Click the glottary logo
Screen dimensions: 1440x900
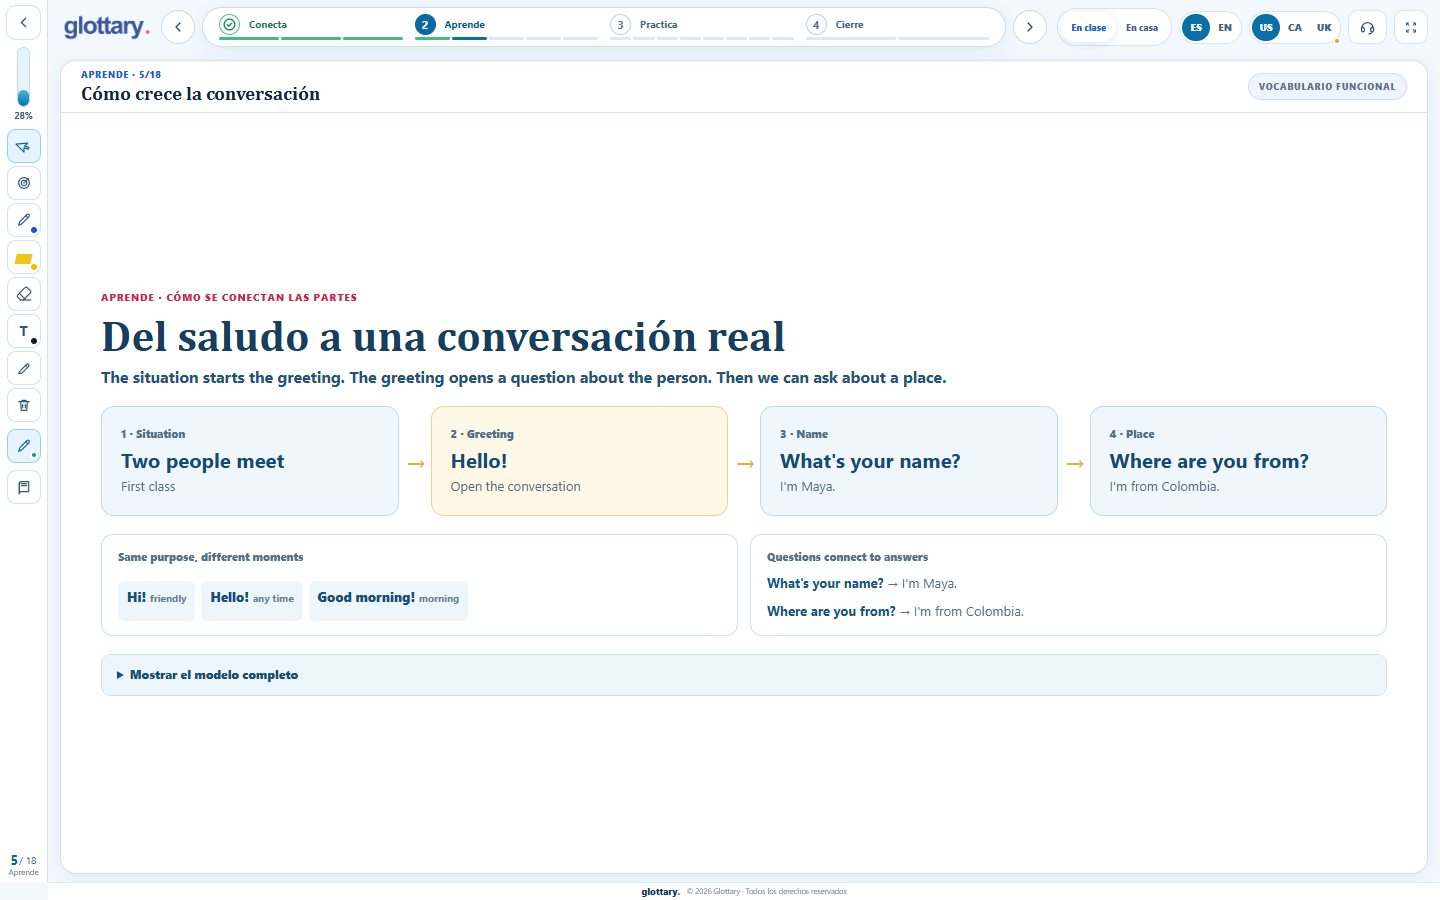click(106, 27)
